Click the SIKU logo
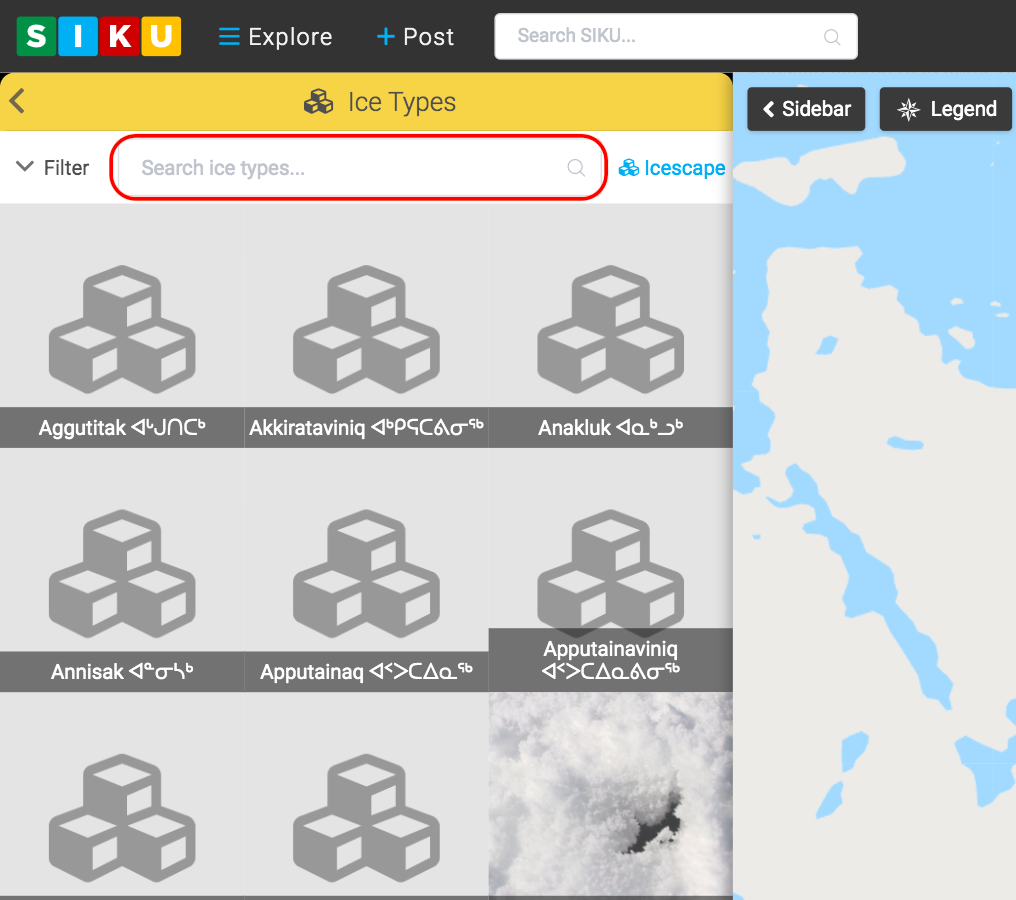The height and width of the screenshot is (900, 1016). (x=99, y=36)
